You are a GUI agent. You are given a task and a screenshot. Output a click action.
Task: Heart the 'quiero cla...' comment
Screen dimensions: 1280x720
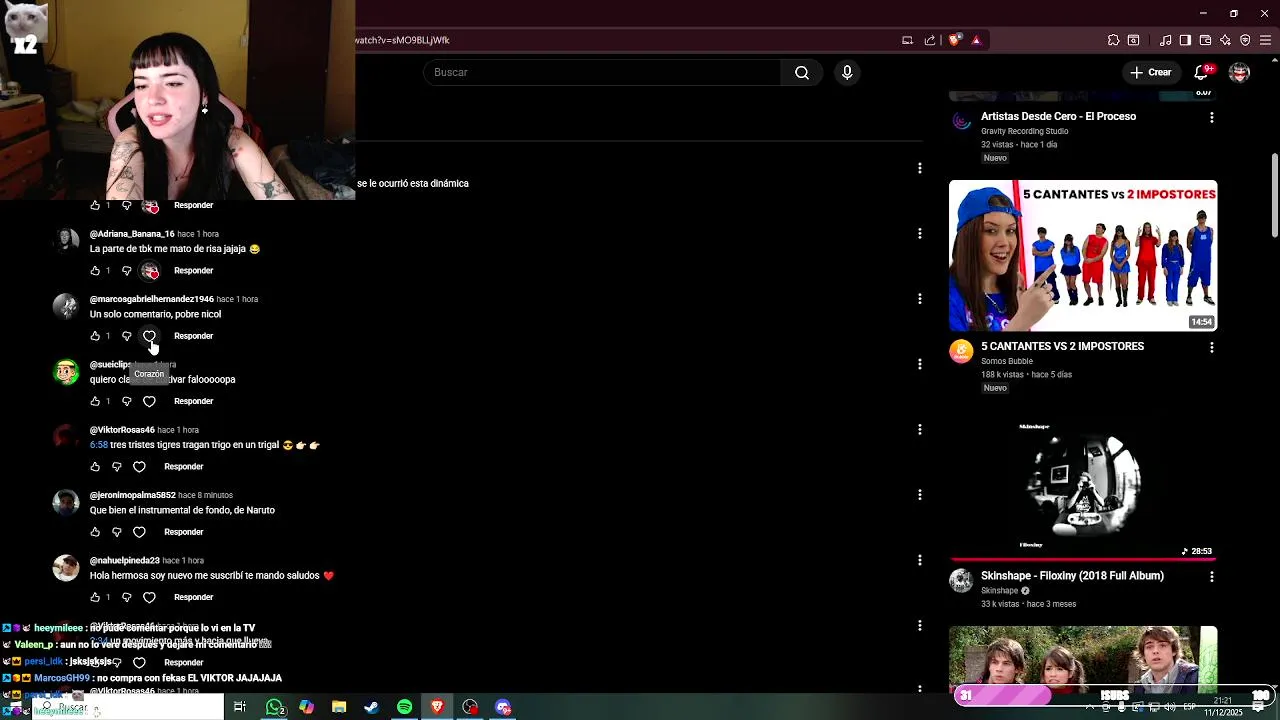[x=149, y=401]
